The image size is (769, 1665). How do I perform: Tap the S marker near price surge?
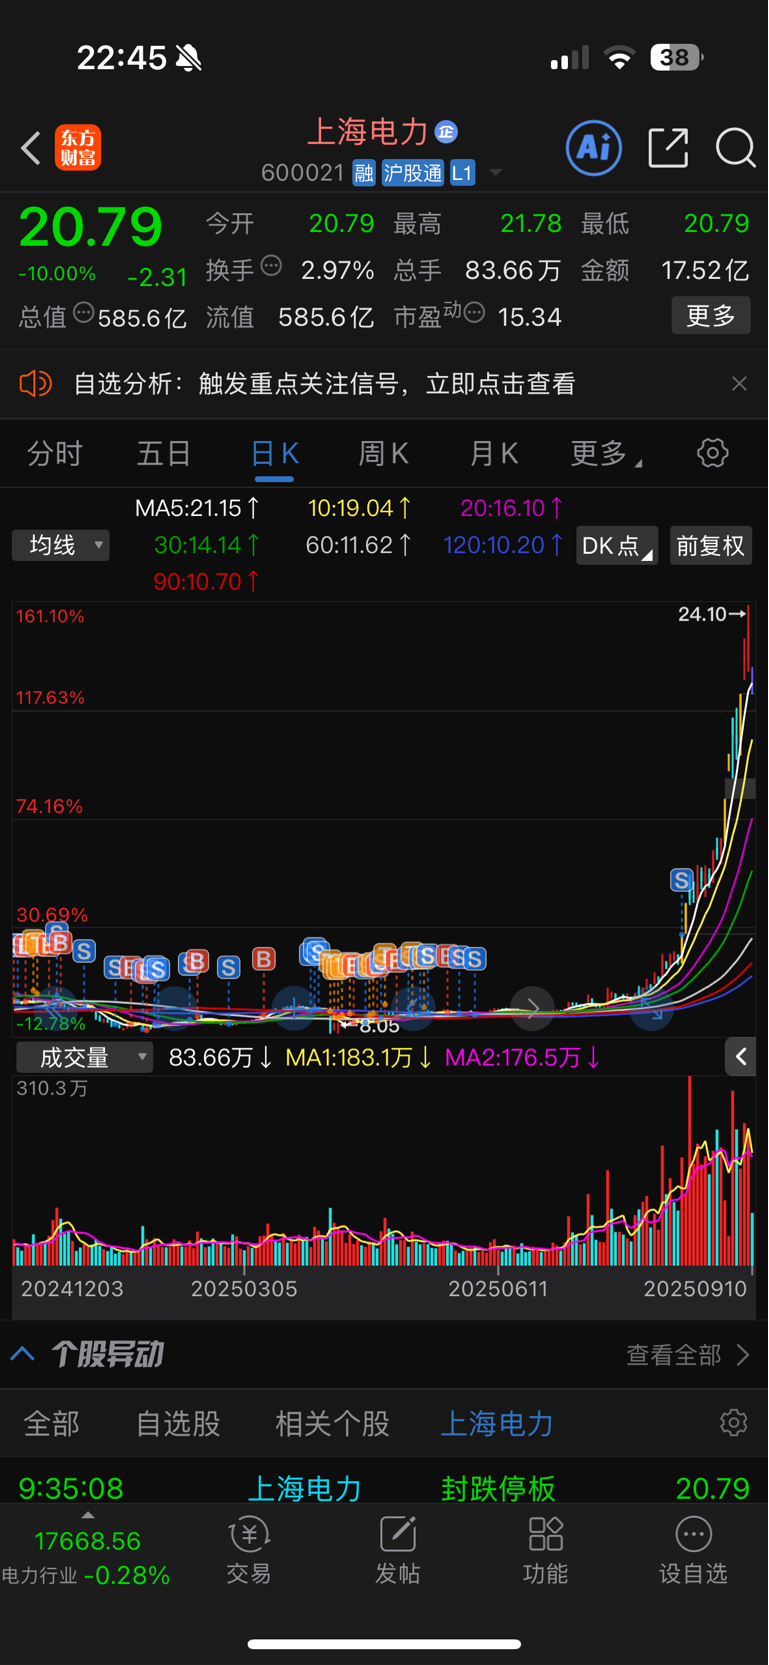pyautogui.click(x=681, y=880)
